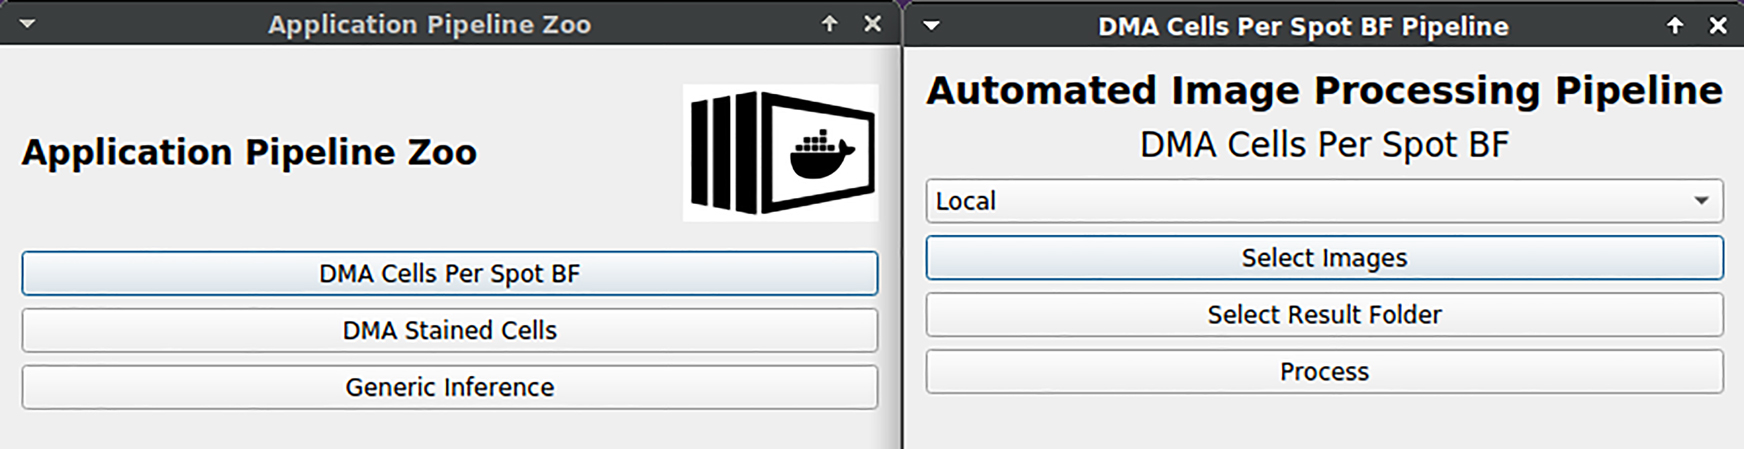Click the up arrow on the DMA Cells Per Spot BF Pipeline title bar
Viewport: 1744px width, 449px height.
click(1675, 26)
